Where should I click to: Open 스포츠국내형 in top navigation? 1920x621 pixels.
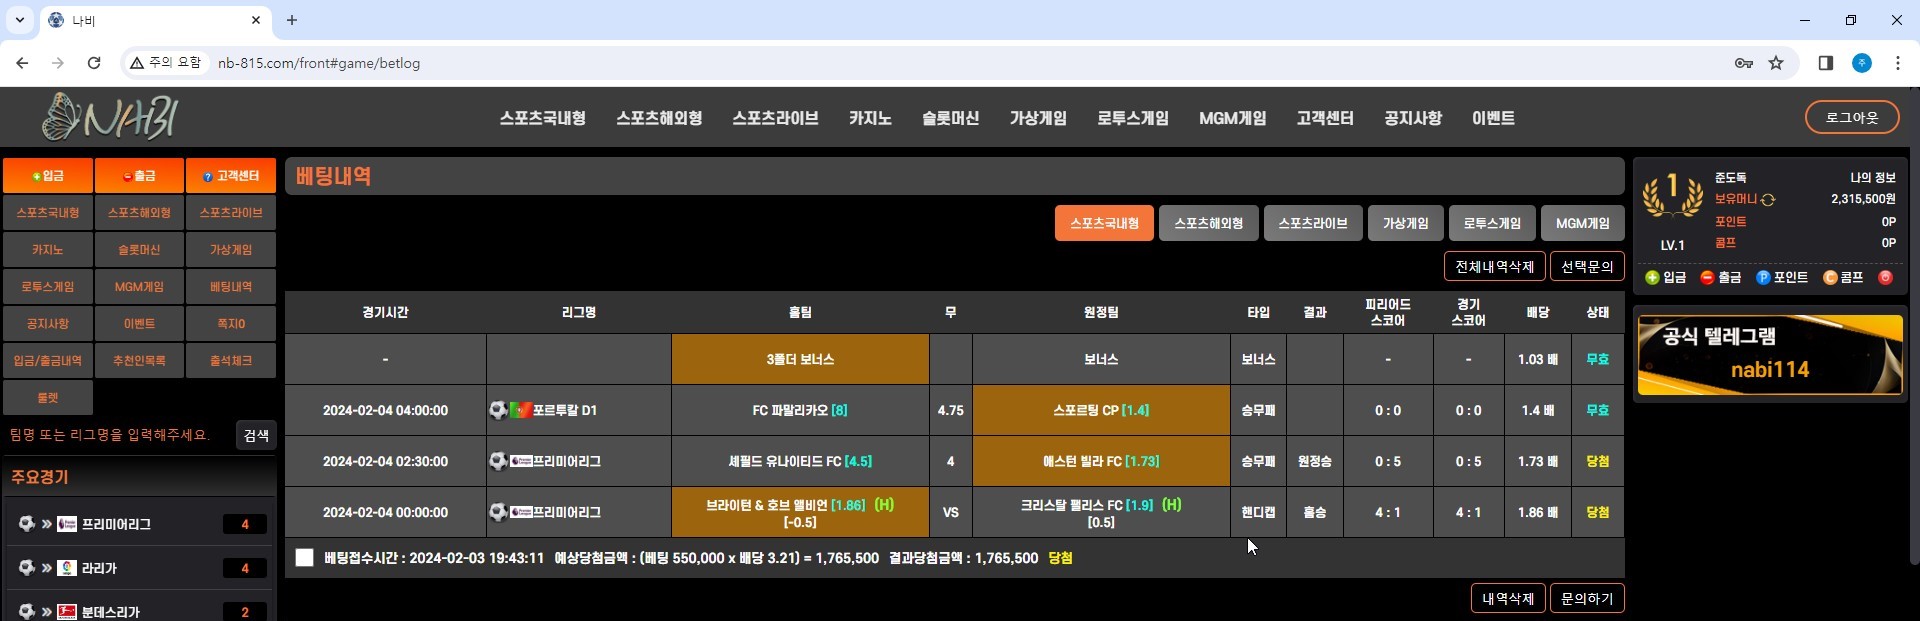543,118
